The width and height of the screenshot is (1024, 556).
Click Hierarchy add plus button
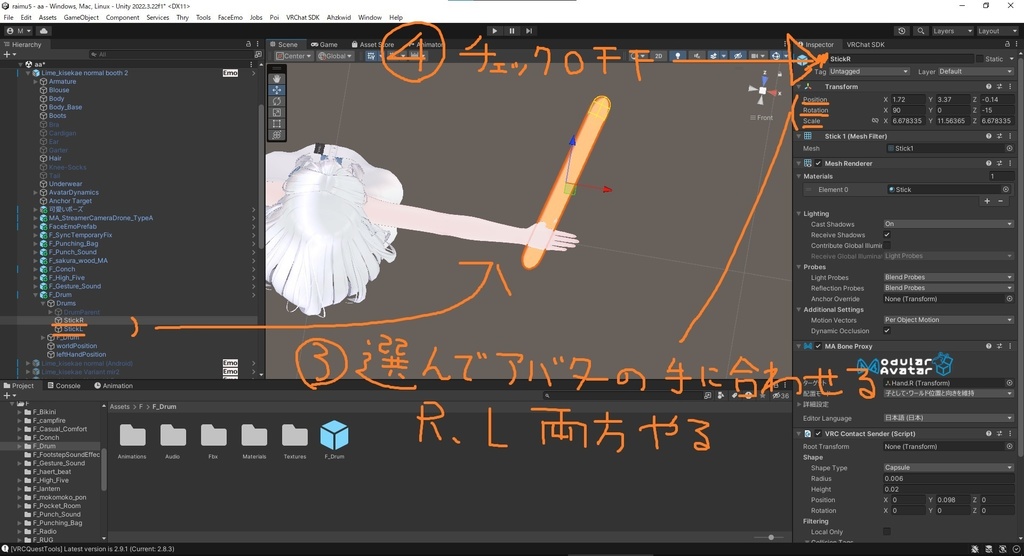coord(6,55)
